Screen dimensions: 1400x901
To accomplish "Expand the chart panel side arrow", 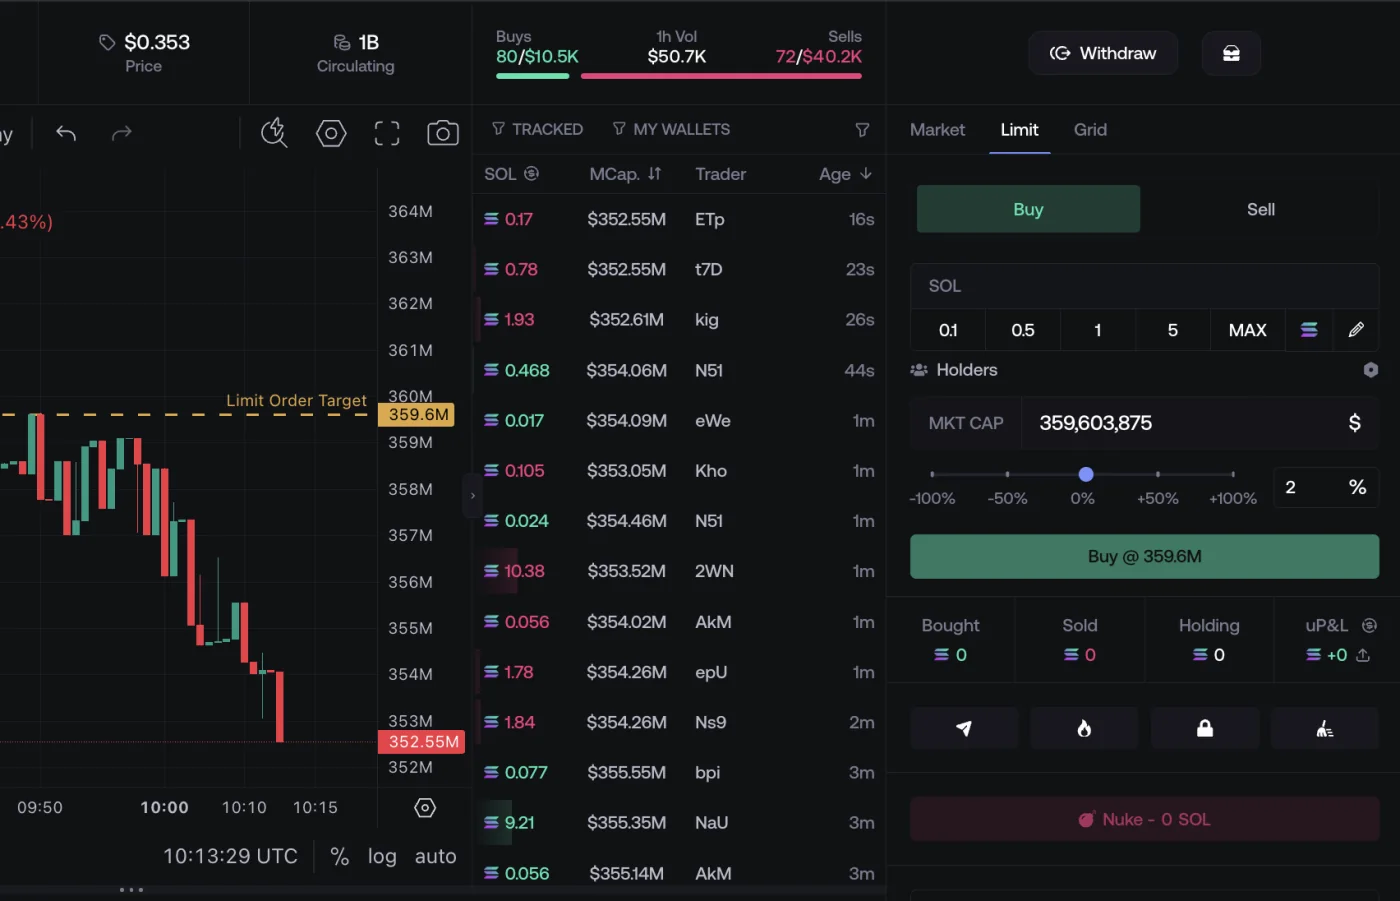I will pyautogui.click(x=473, y=496).
